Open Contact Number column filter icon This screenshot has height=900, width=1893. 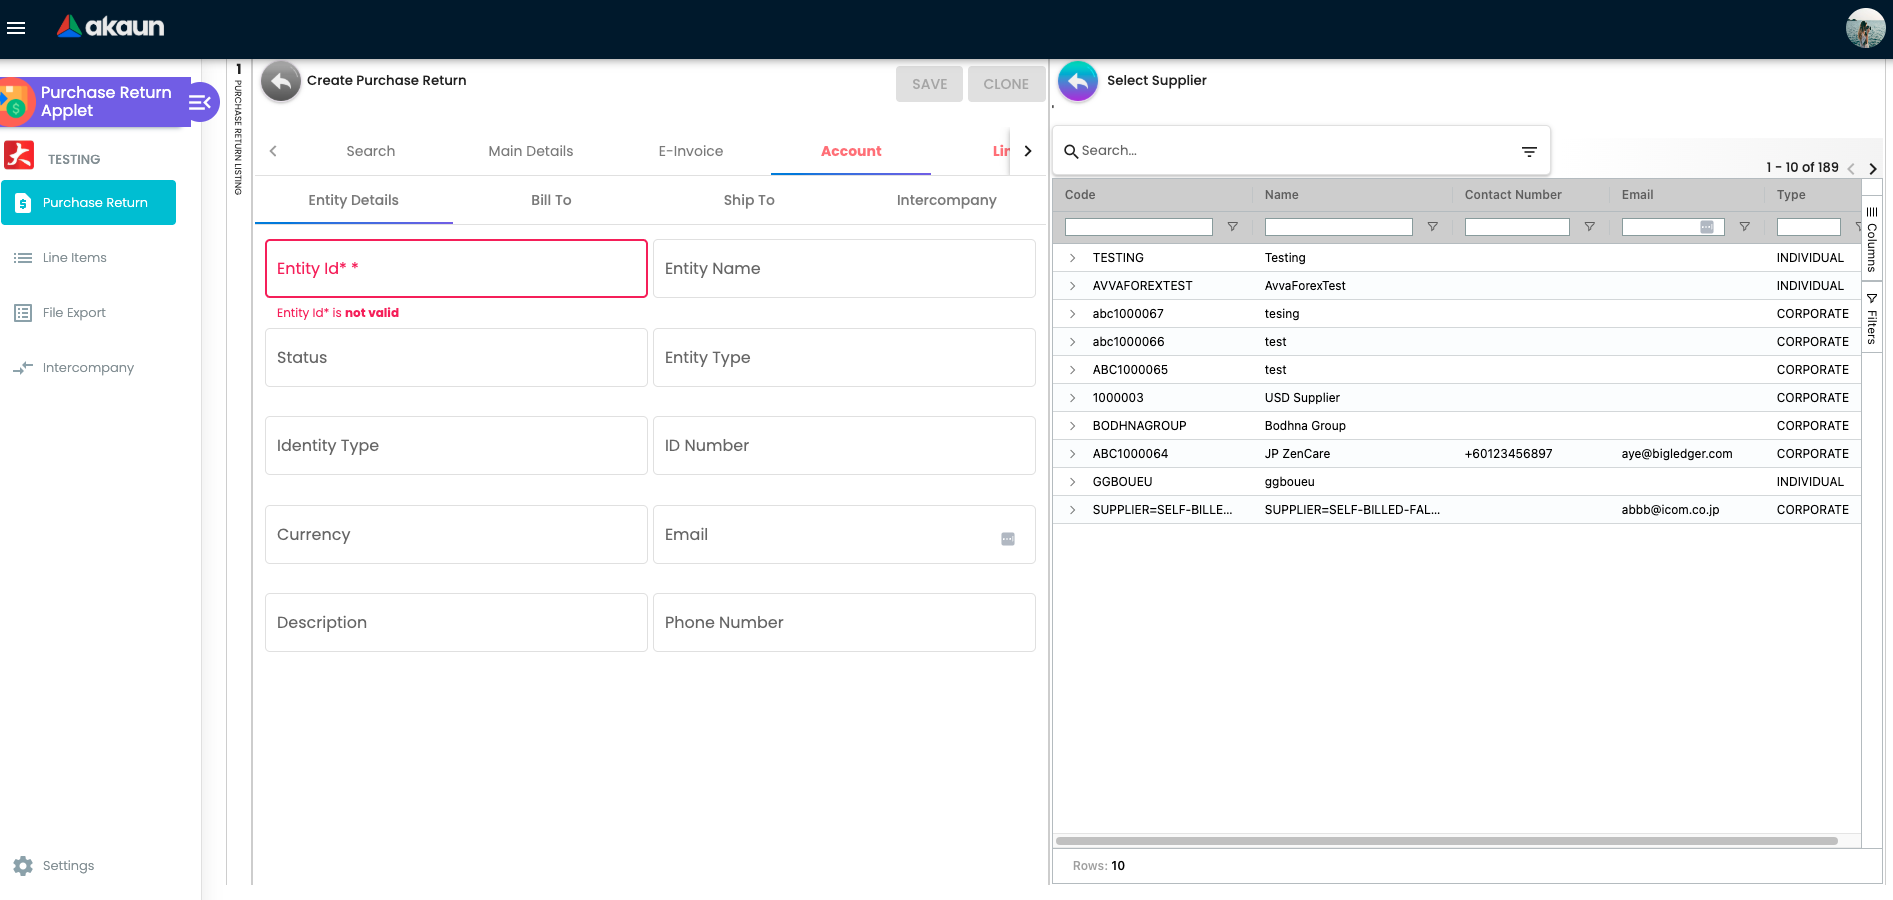point(1590,227)
